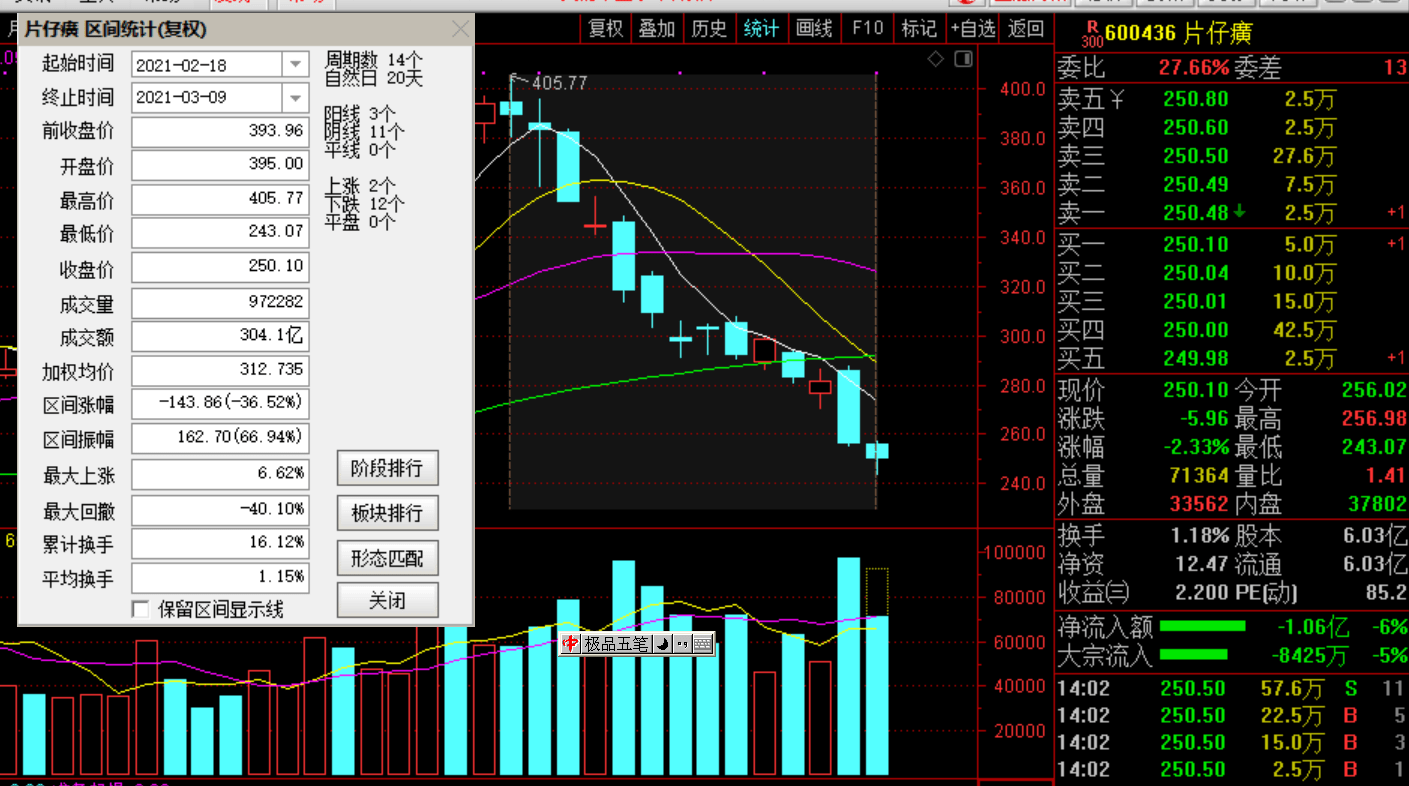1409x786 pixels.
Task: Click the 最大上涨 field showing 6.62%
Action: (x=220, y=474)
